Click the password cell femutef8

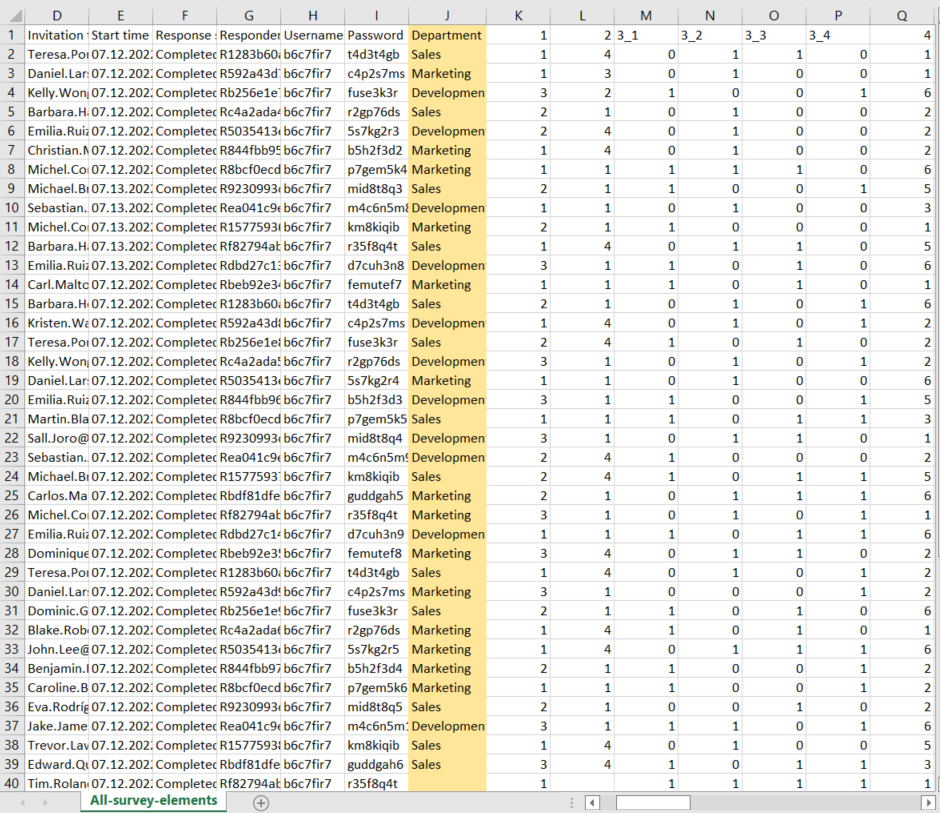376,553
